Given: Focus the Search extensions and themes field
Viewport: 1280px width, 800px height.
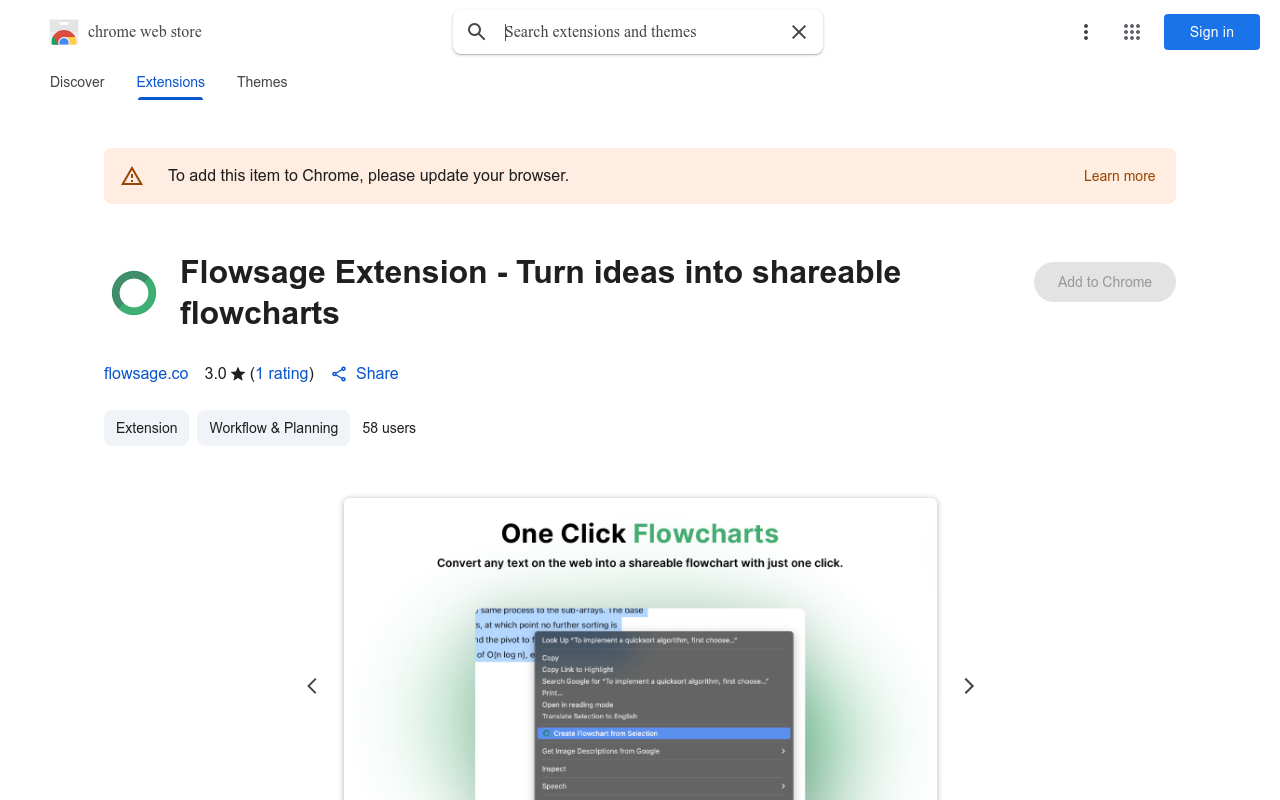Looking at the screenshot, I should point(640,32).
